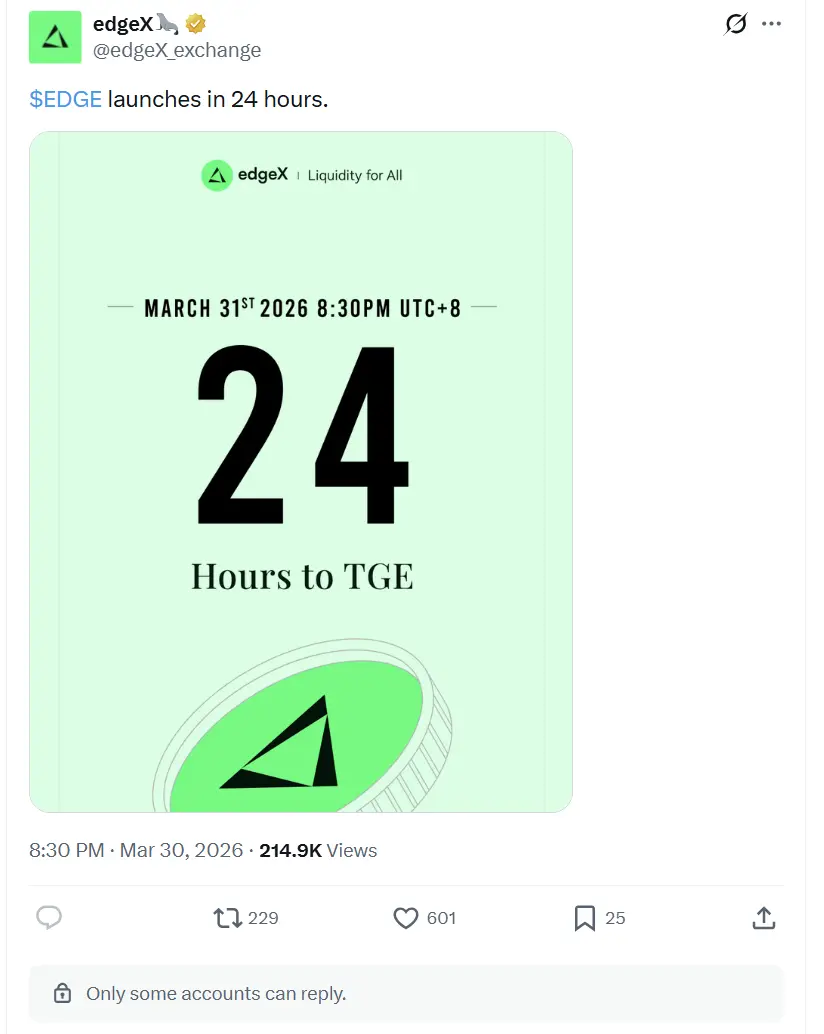
Task: Click the gold verified badge
Action: (x=197, y=25)
